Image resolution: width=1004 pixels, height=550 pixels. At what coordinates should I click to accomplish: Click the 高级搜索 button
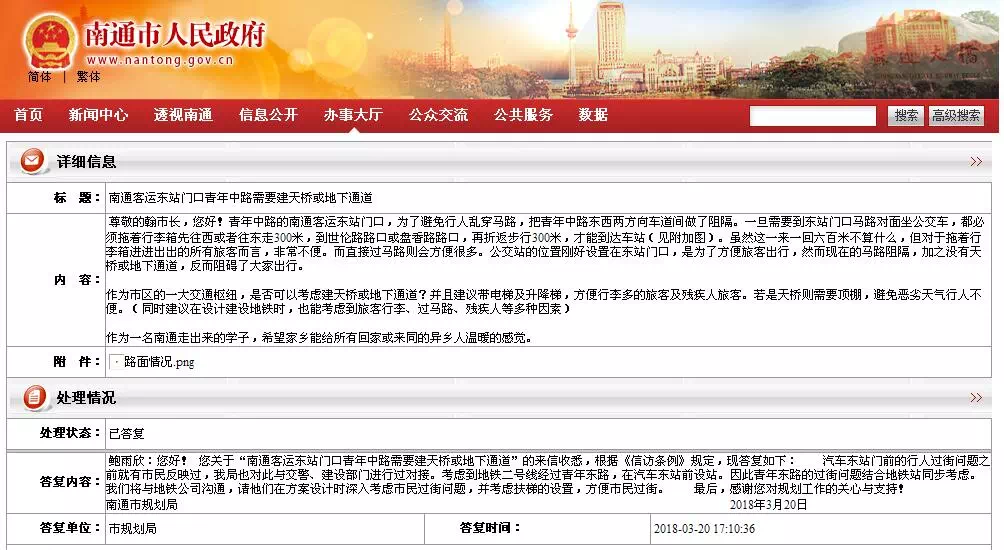click(x=956, y=116)
